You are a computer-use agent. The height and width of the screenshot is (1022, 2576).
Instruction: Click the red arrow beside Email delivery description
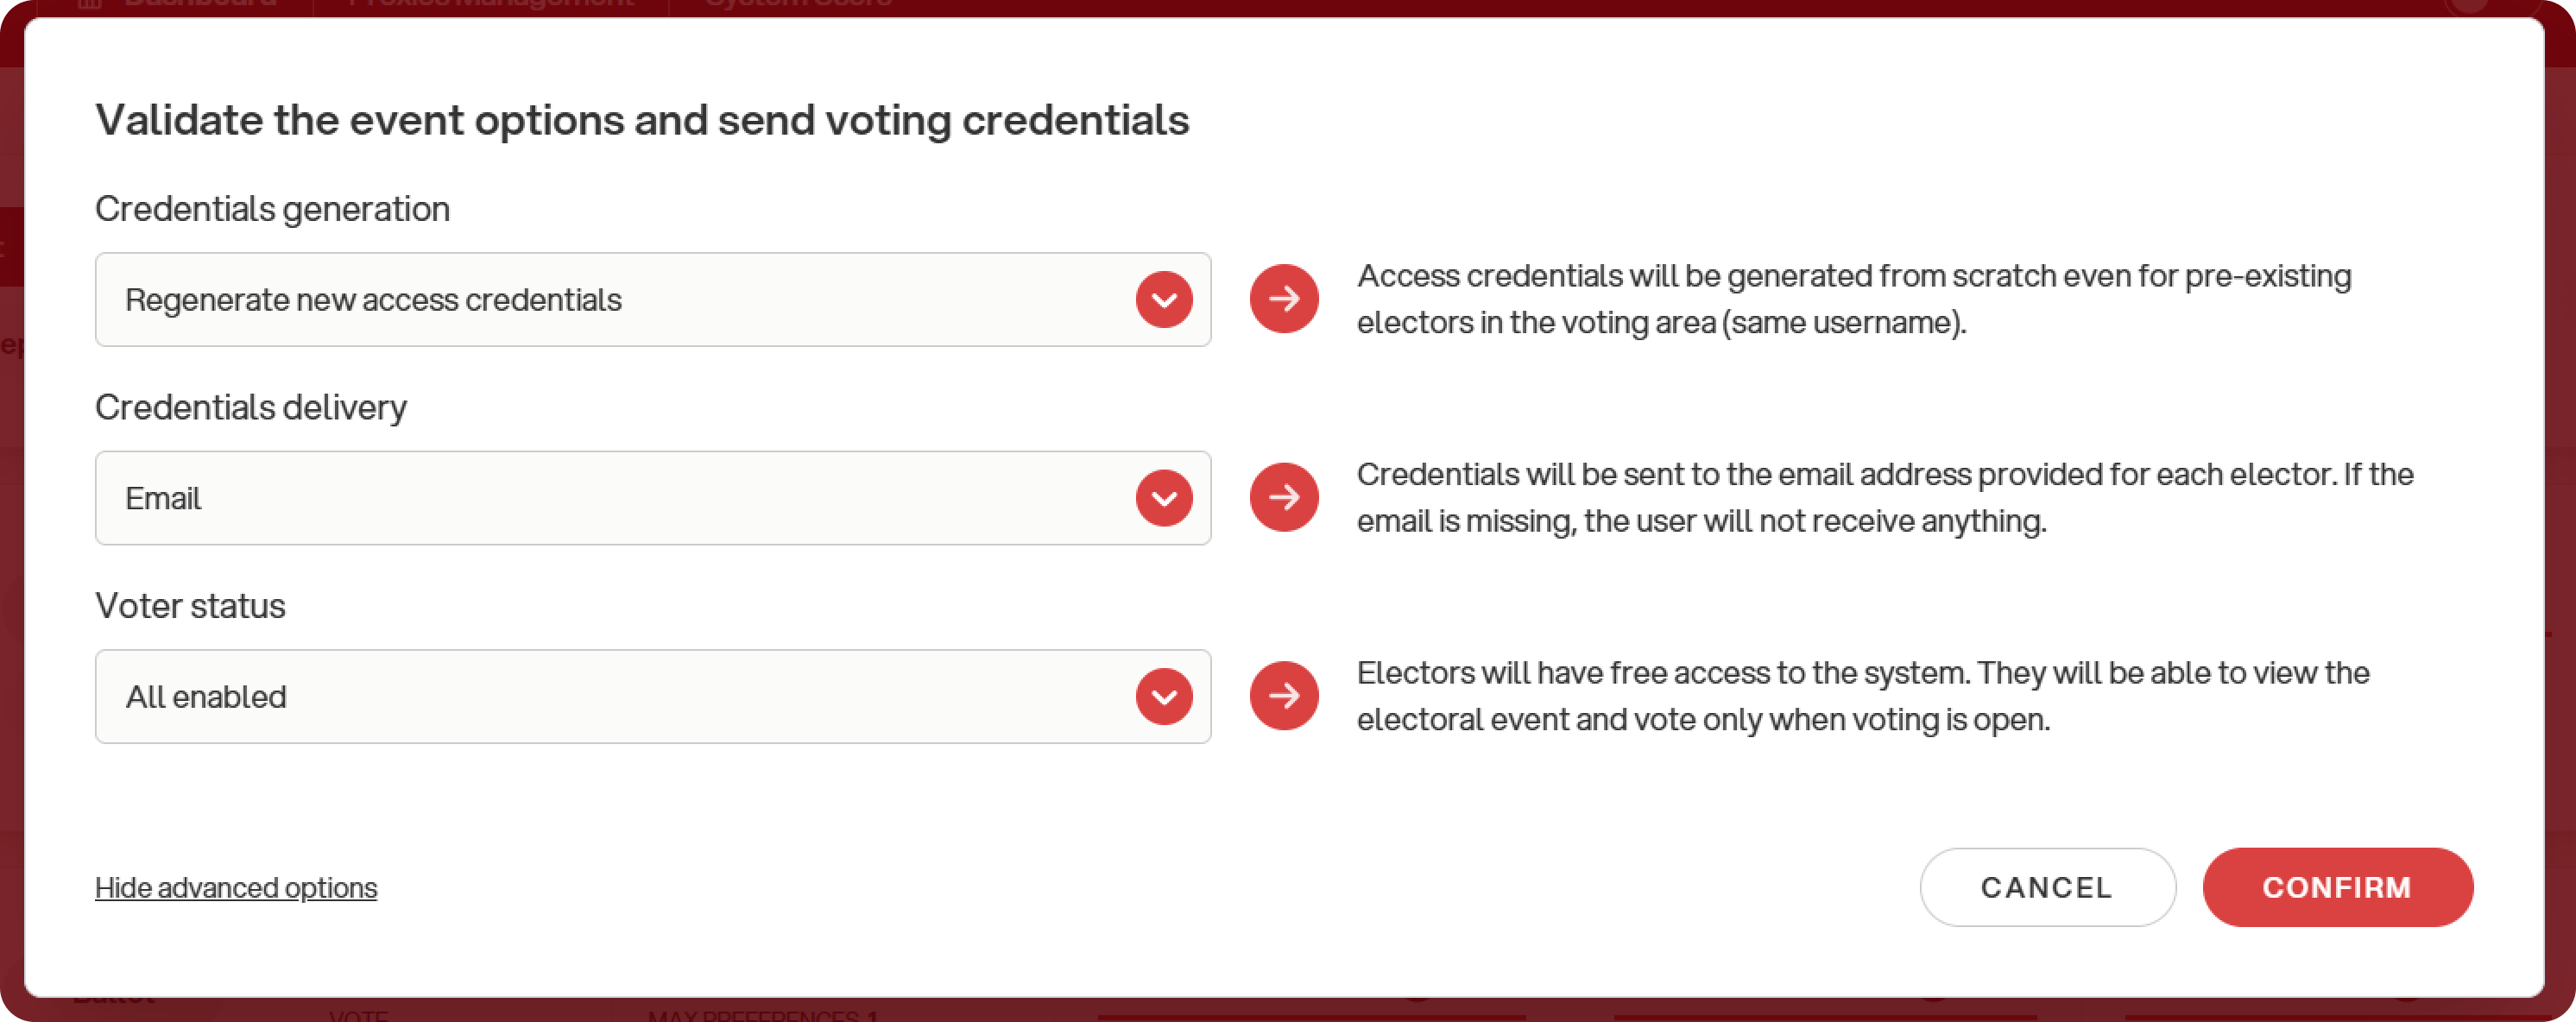point(1284,497)
